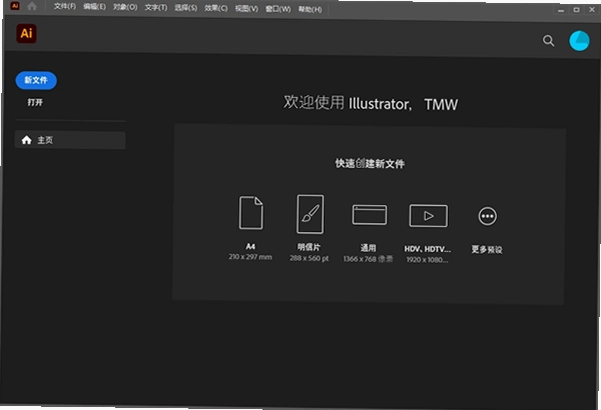Open the 窗口(W) menu
The width and height of the screenshot is (601, 410).
[278, 9]
